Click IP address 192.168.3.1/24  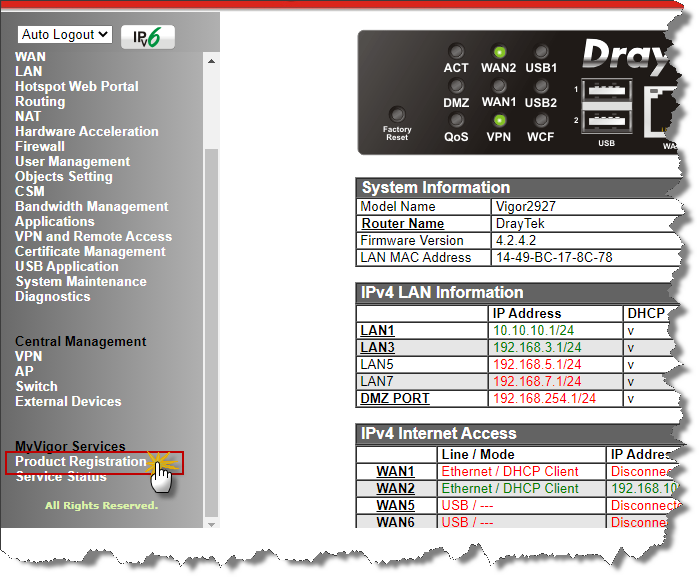coord(537,347)
